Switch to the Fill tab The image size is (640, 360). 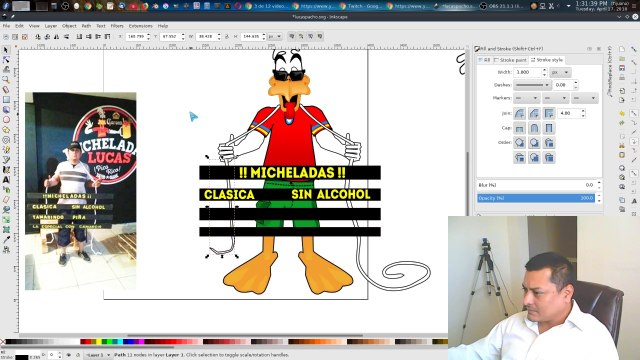pos(484,60)
